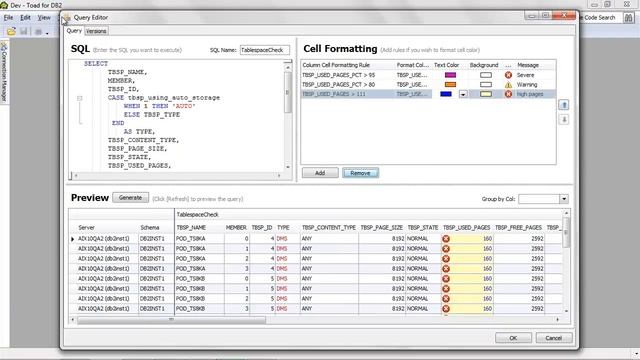Click the red error icon for Severe rule
640x360 pixels.
(508, 75)
